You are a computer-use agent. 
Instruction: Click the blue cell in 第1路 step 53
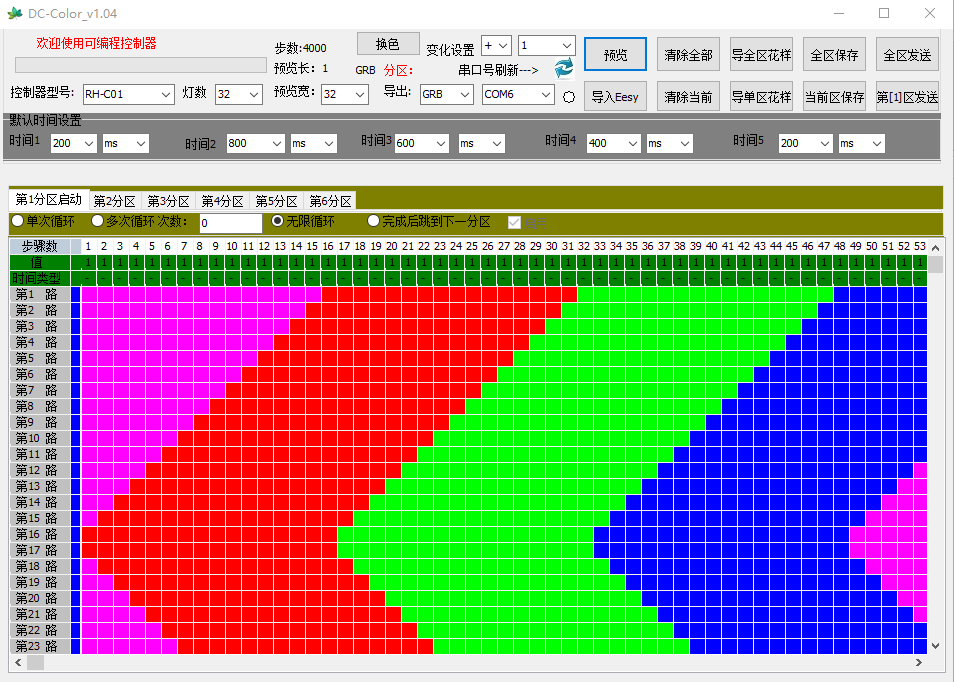(x=920, y=294)
